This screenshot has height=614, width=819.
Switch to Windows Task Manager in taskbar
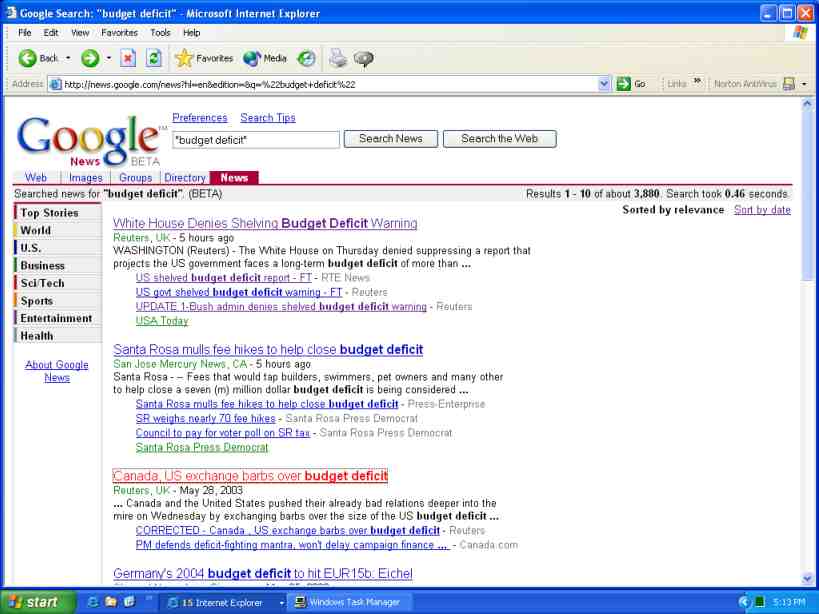click(x=346, y=602)
